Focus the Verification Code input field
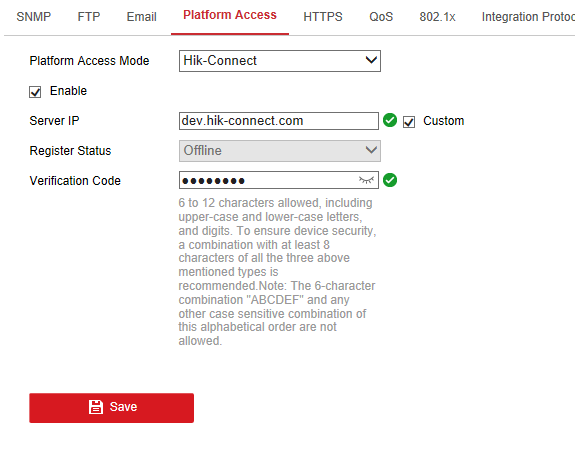 click(279, 180)
